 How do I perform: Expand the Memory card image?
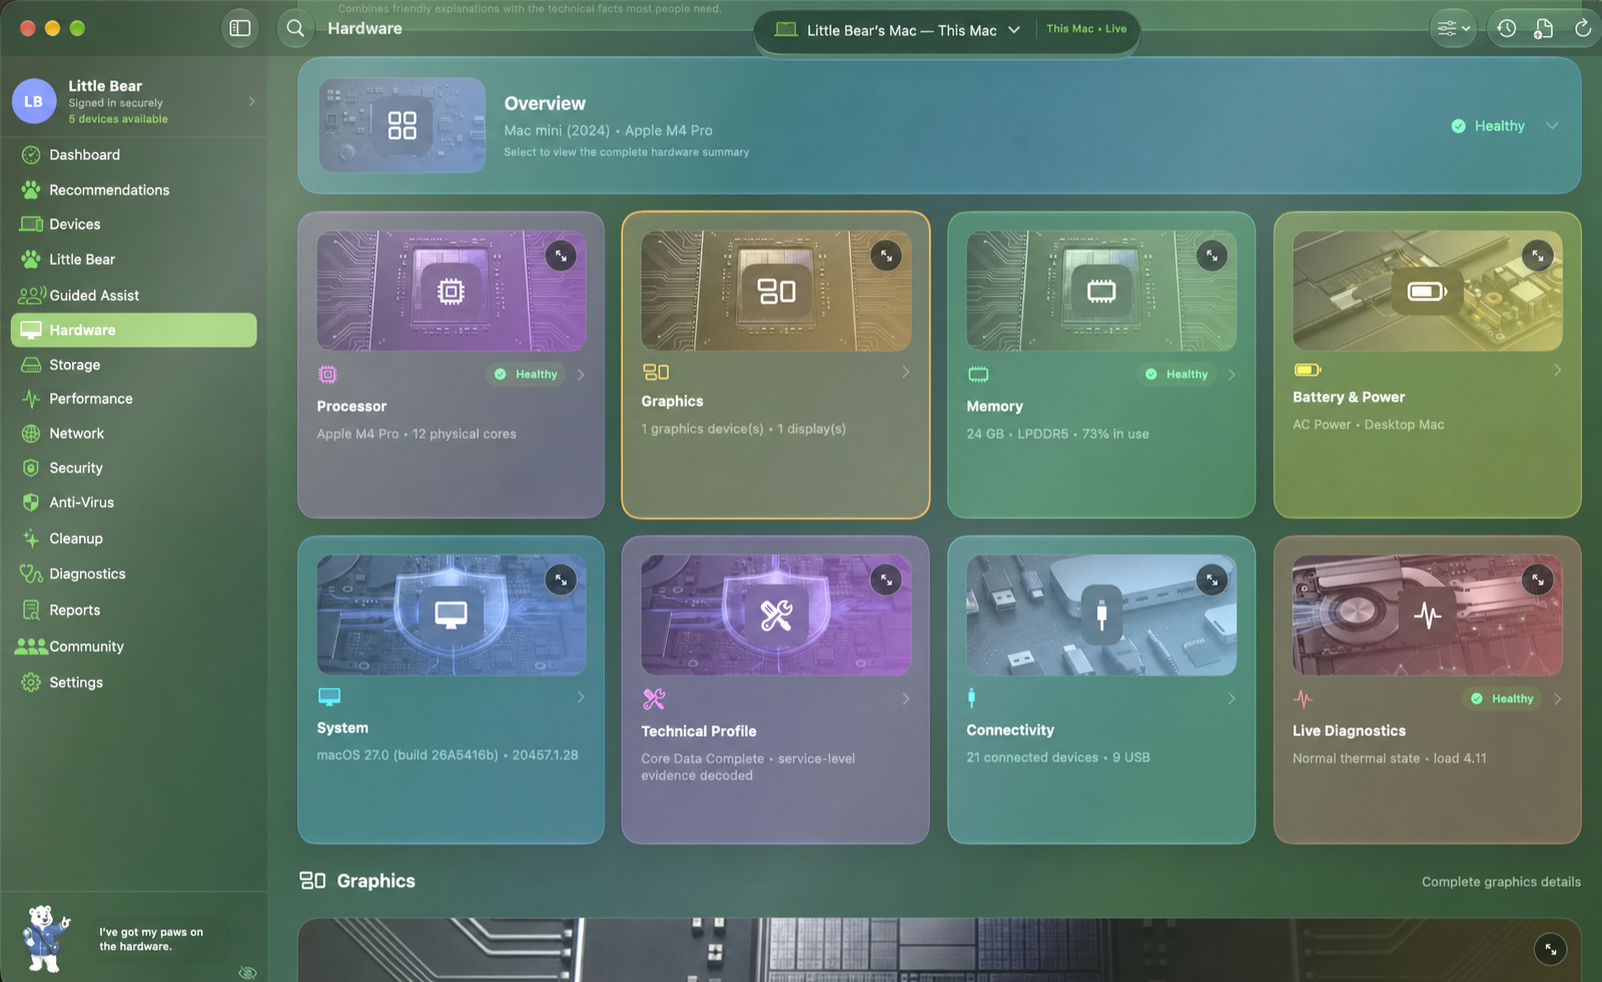tap(1212, 256)
